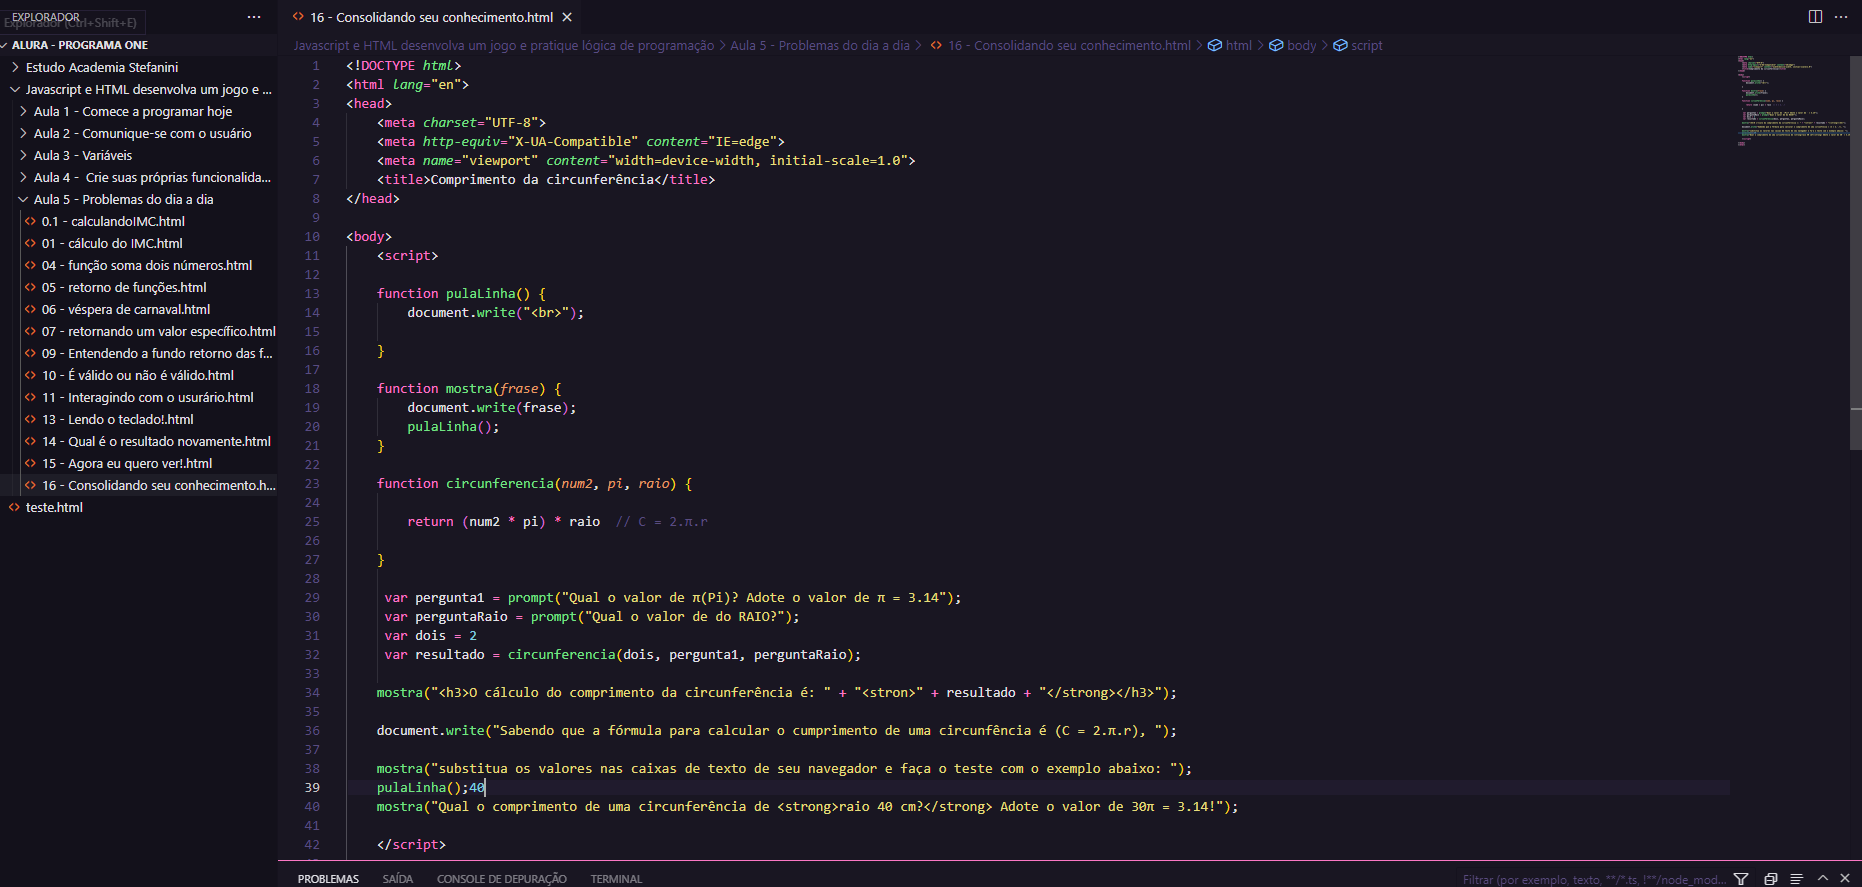
Task: Click the 'html' breadcrumb symbol icon
Action: coord(1215,45)
